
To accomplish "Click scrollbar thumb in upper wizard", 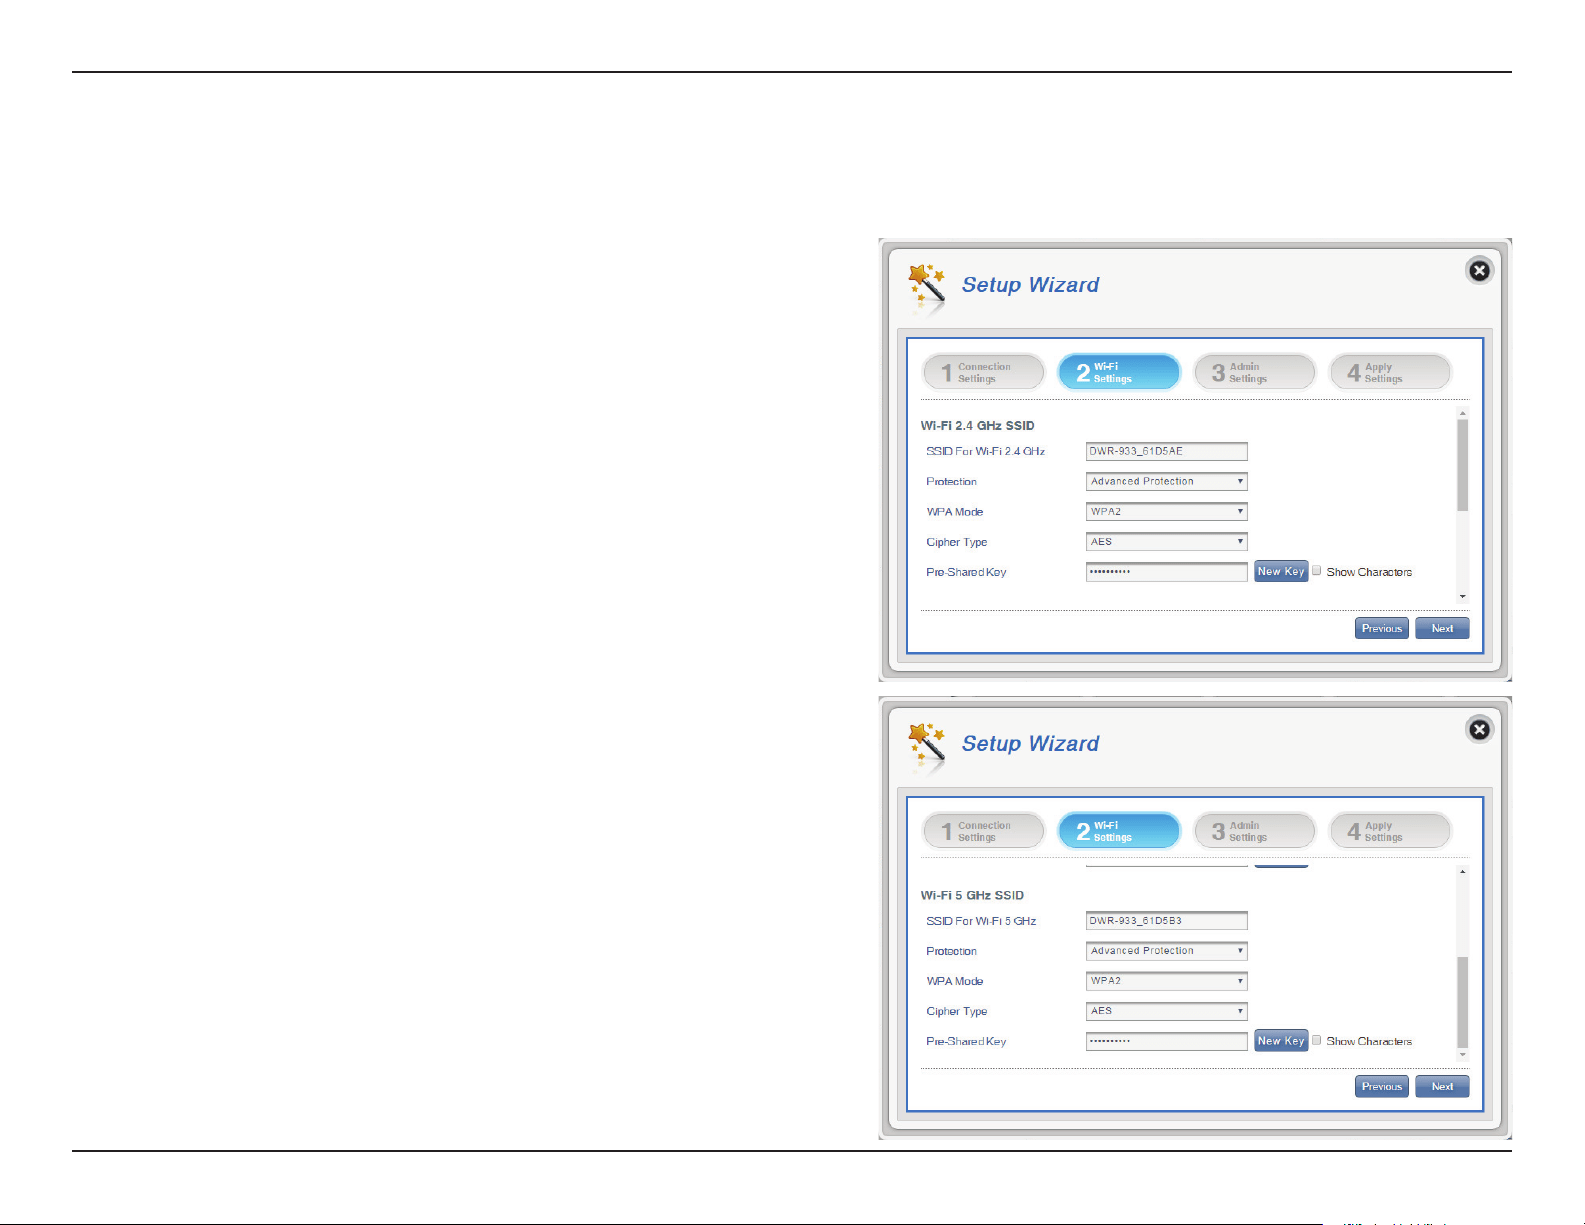I will tap(1462, 465).
